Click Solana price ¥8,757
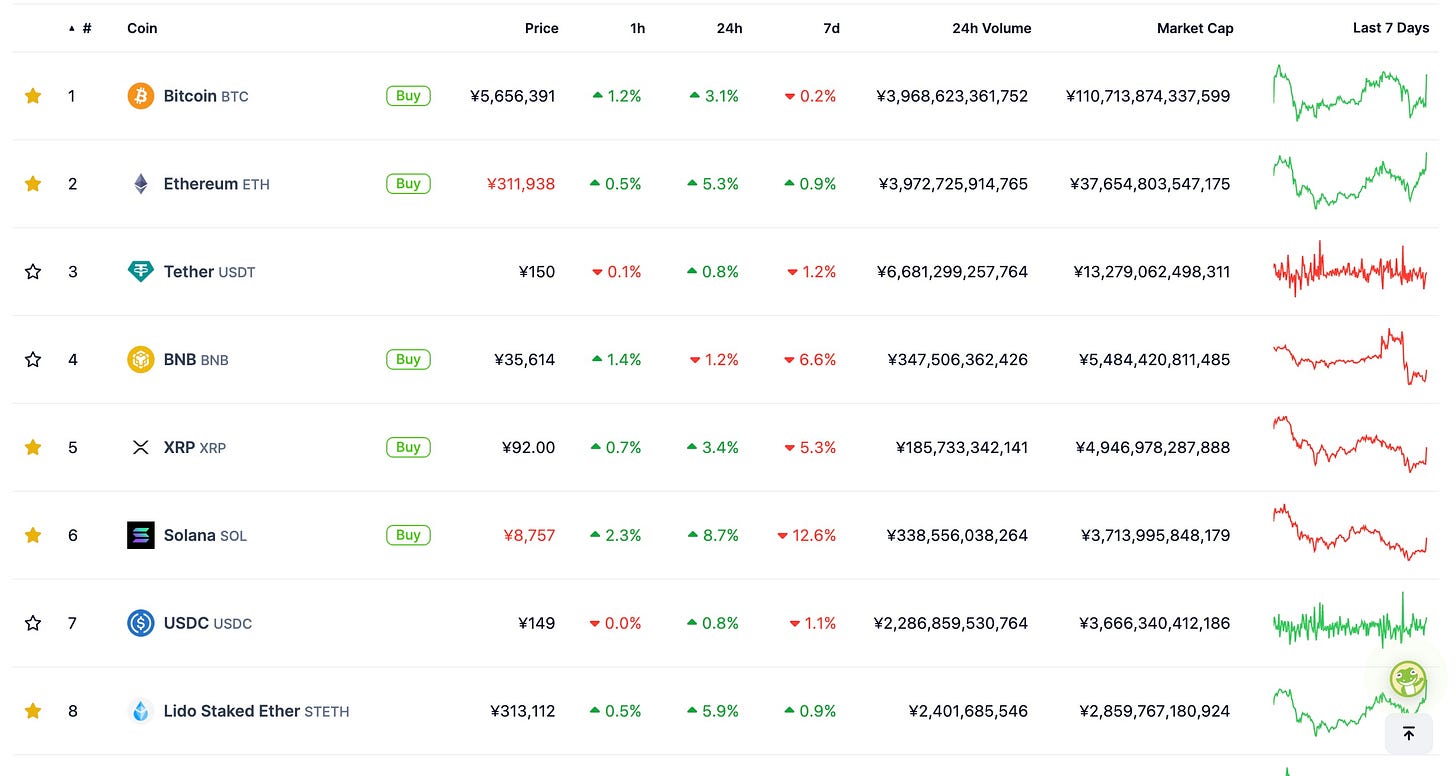This screenshot has width=1456, height=776. 529,535
